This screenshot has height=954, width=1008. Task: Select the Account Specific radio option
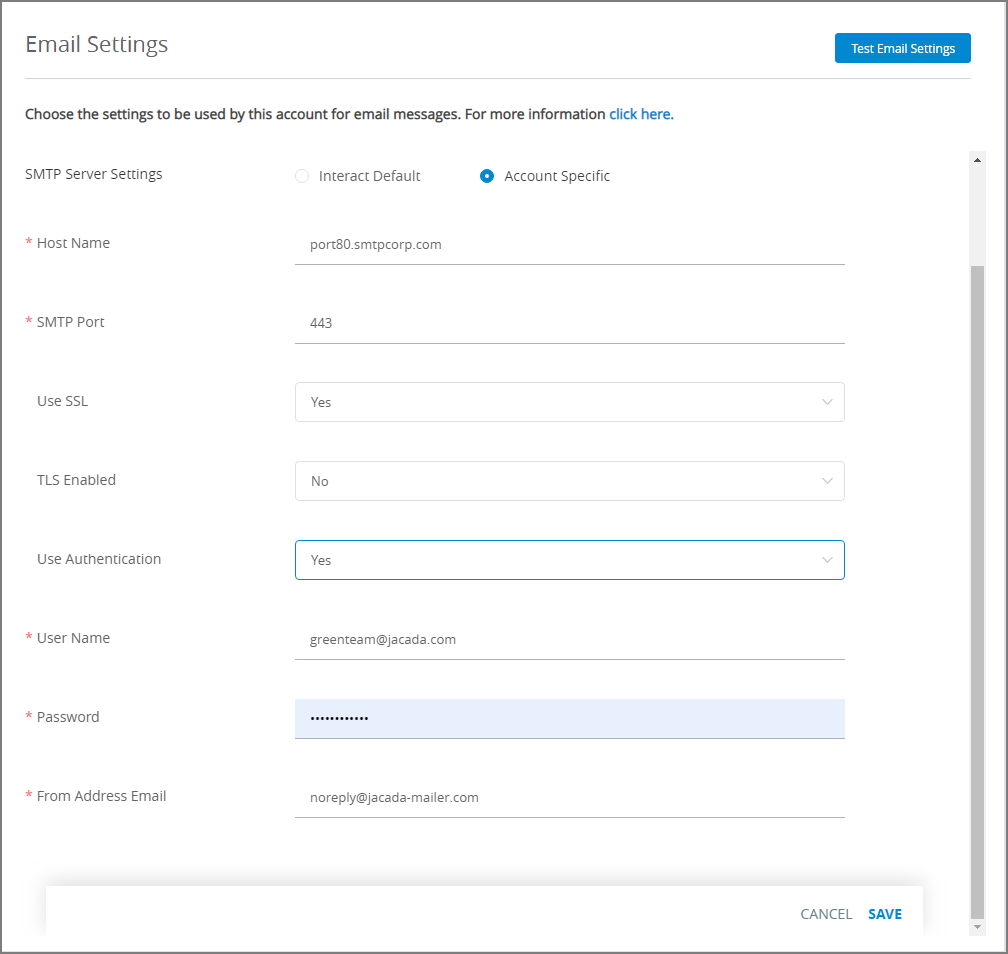(487, 176)
